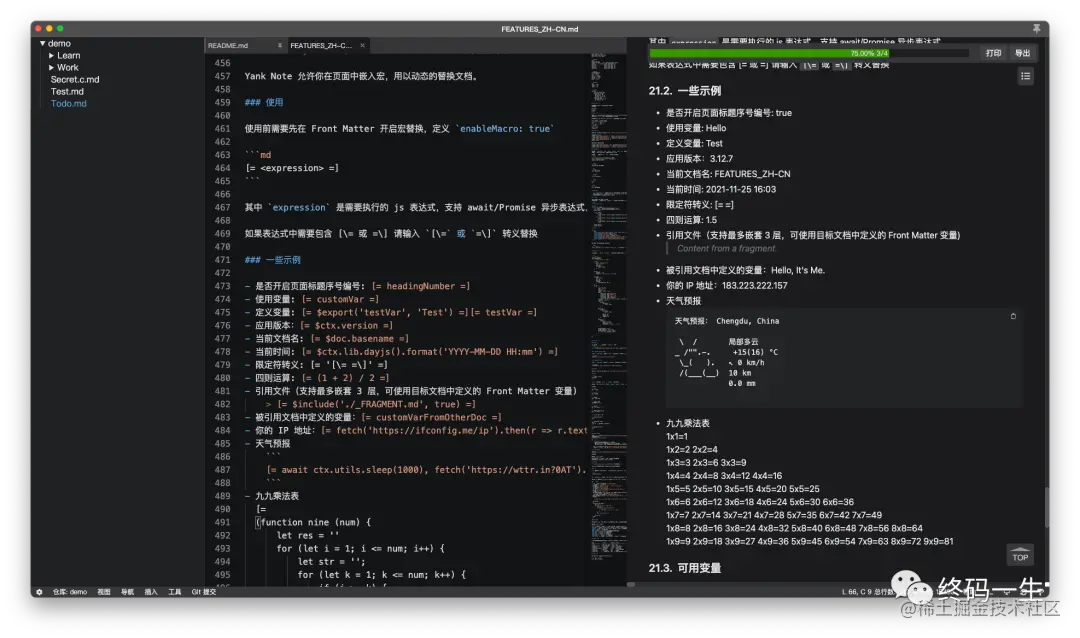Select Todo.md in the file tree
The image size is (1080, 638).
point(68,103)
